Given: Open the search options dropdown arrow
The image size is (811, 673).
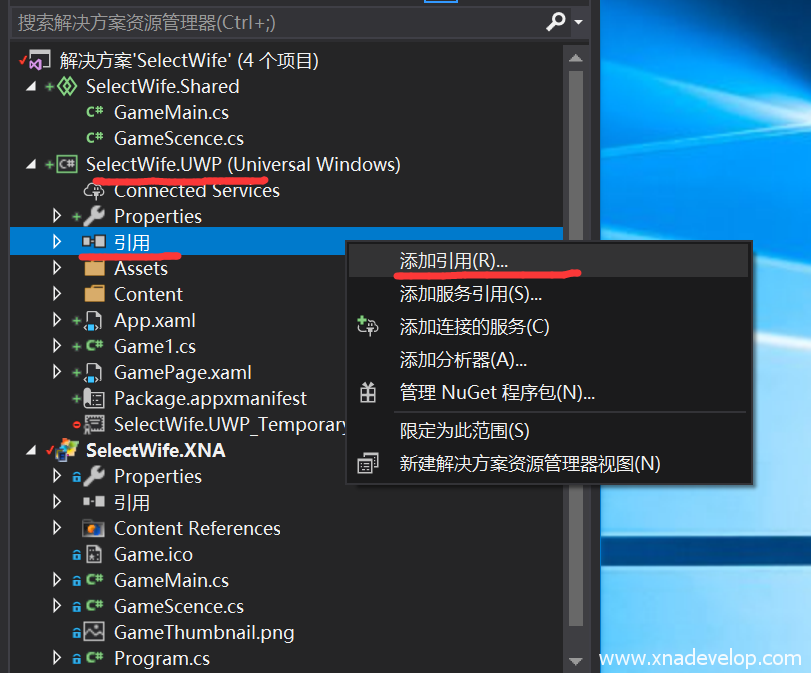Looking at the screenshot, I should [x=578, y=22].
